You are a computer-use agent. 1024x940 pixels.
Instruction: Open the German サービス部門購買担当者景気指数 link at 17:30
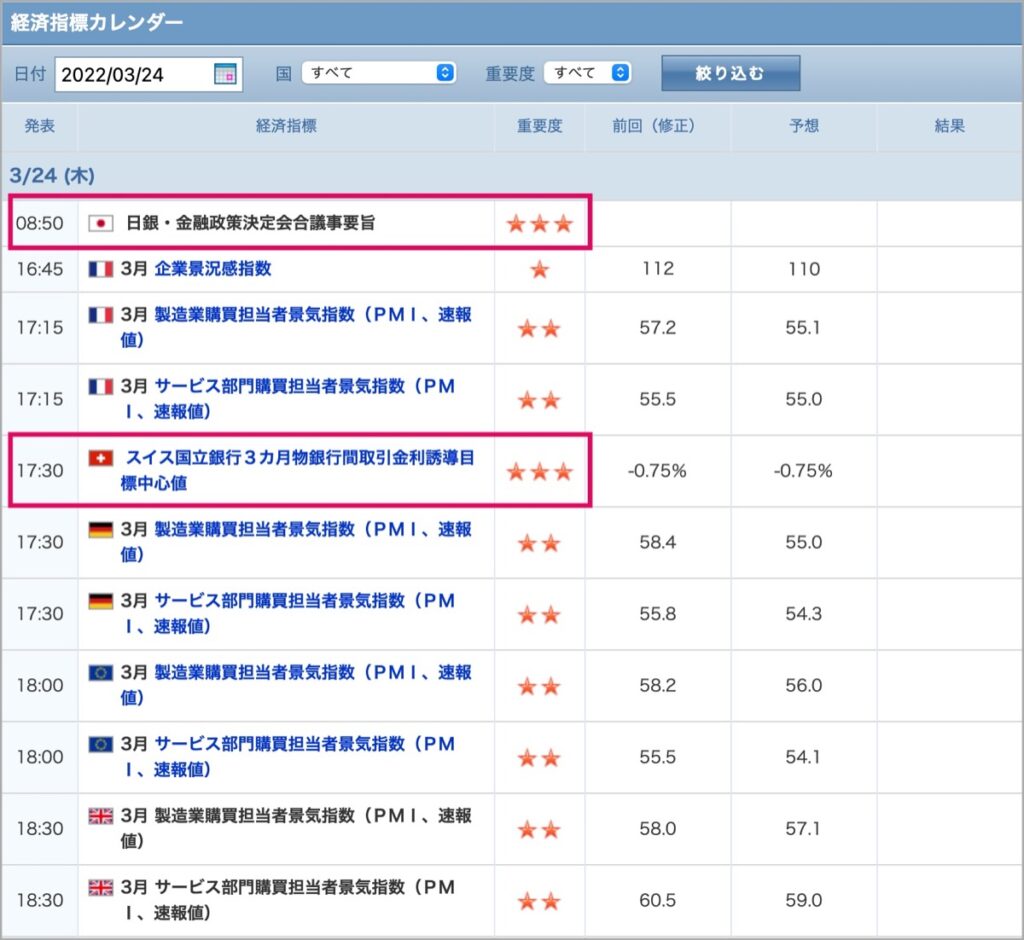tap(288, 613)
